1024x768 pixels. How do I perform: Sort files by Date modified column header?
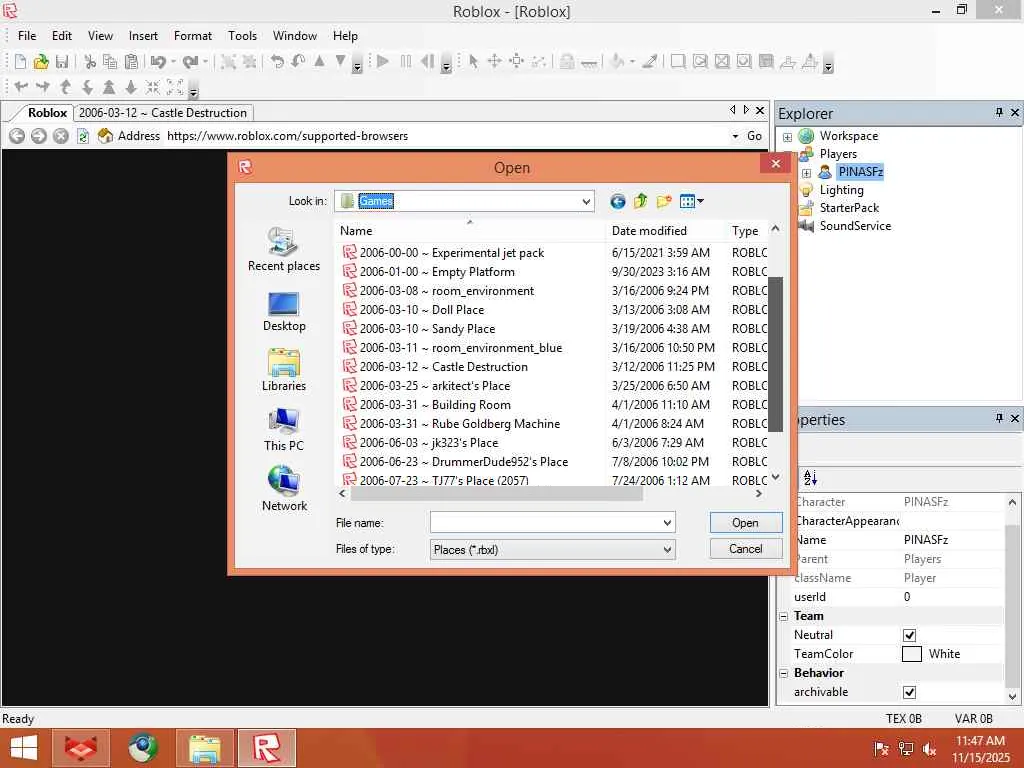pyautogui.click(x=665, y=231)
